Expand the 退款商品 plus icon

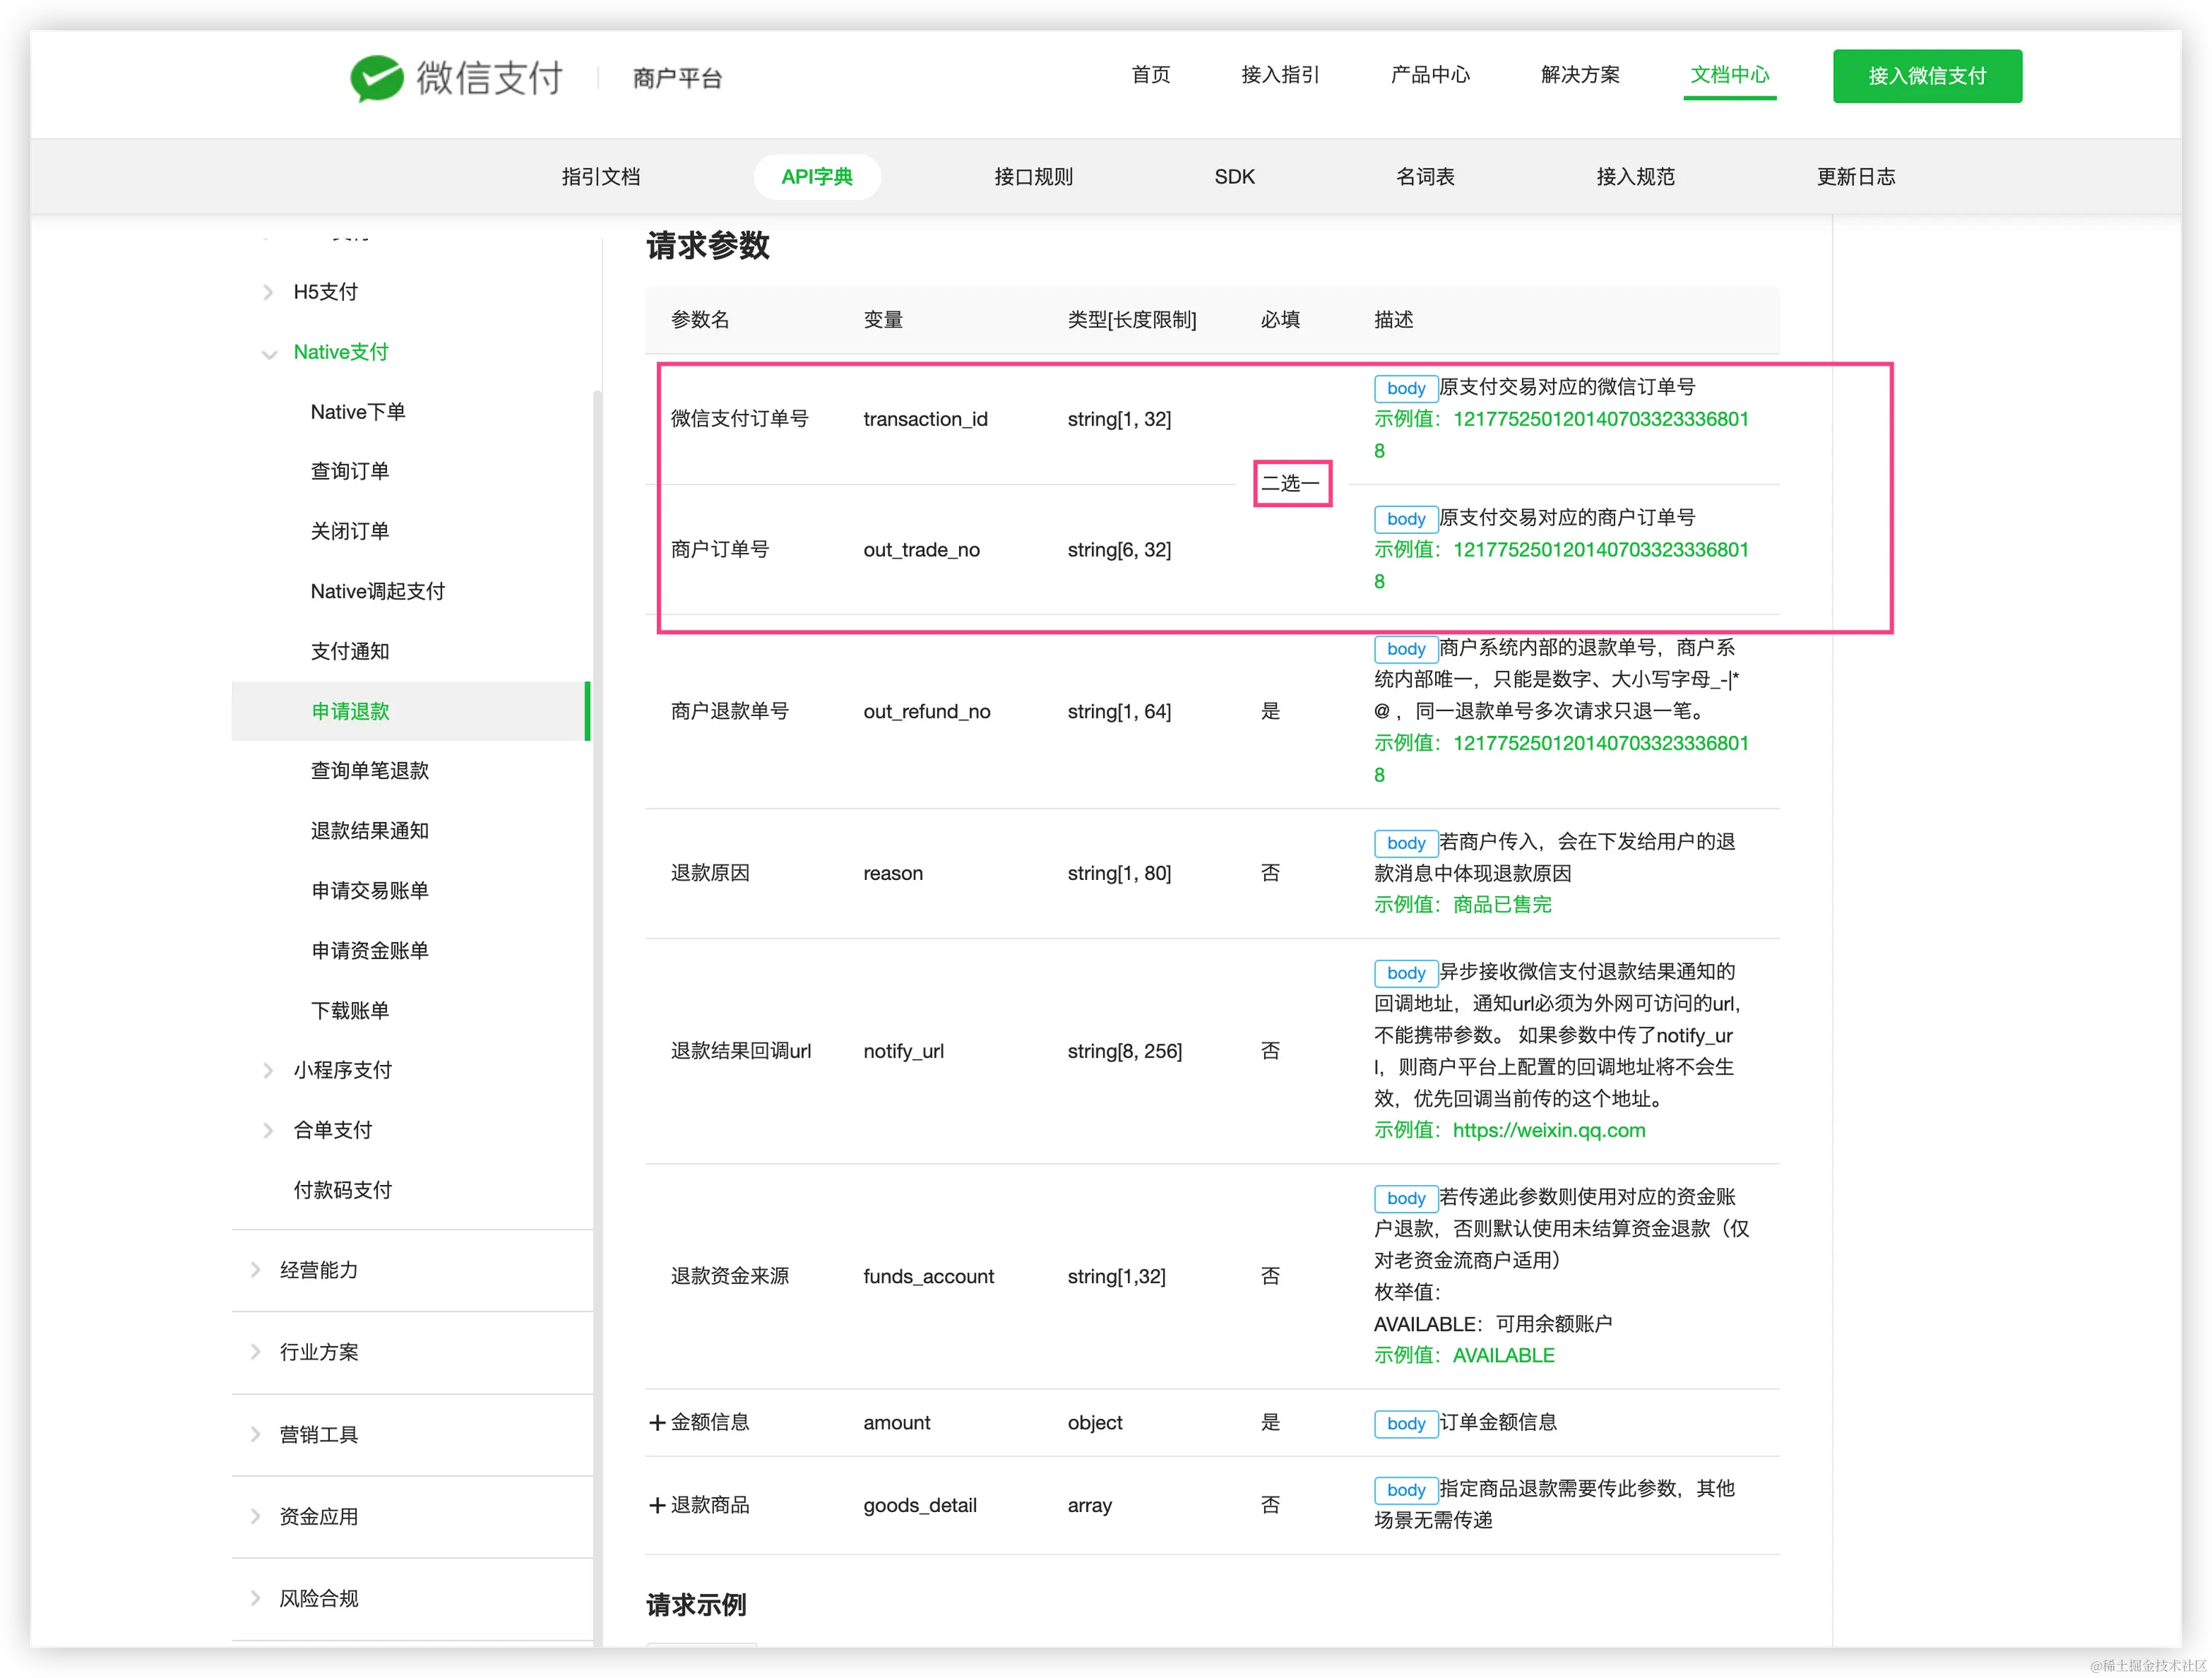point(657,1505)
